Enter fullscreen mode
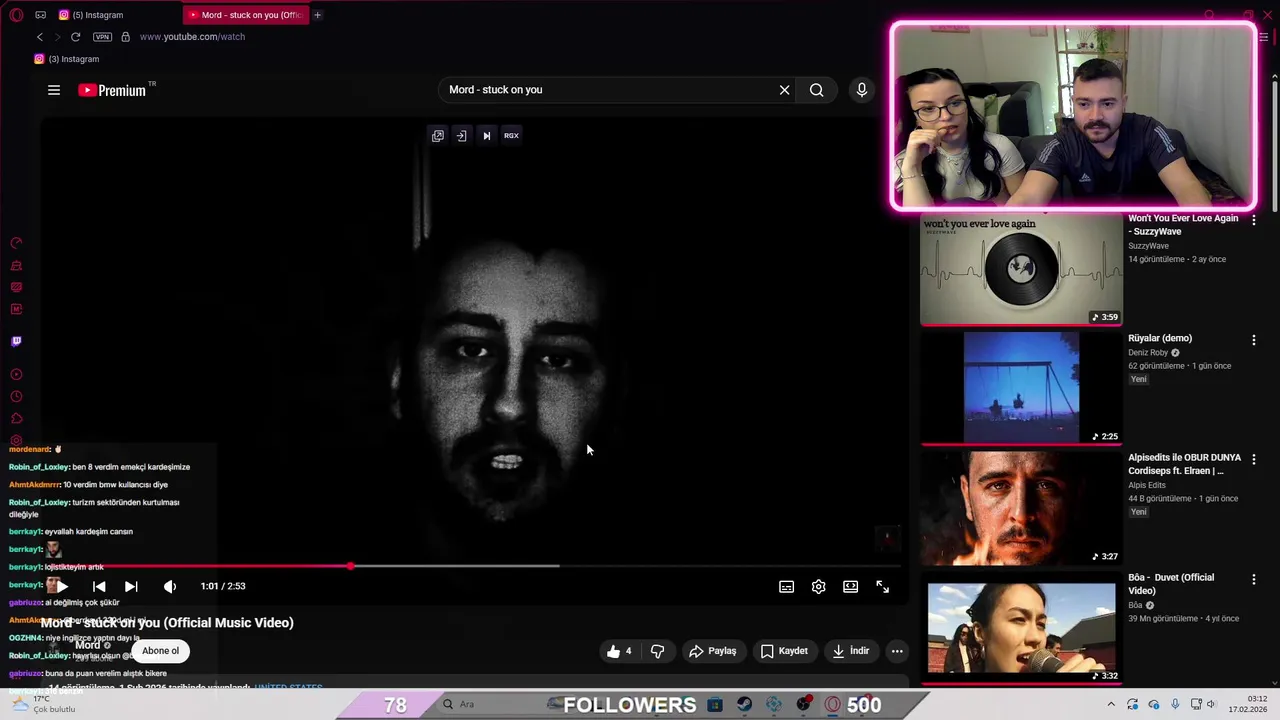Screen dimensions: 1280x720 tap(883, 587)
